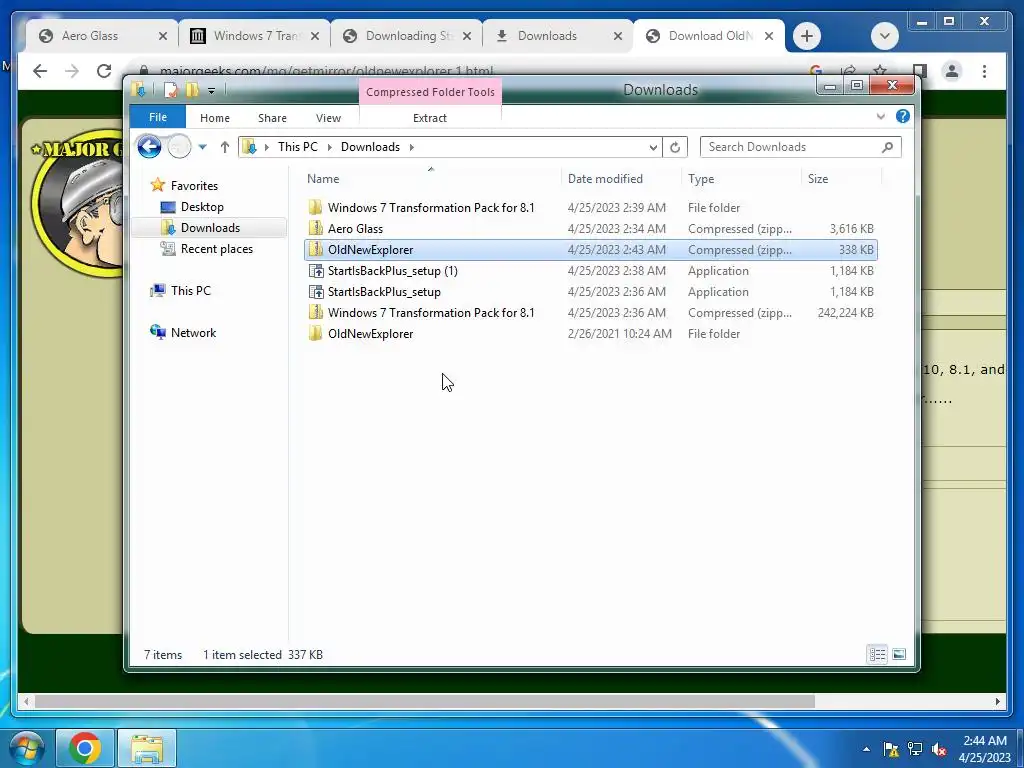Open the address bar history dropdown

pyautogui.click(x=652, y=147)
